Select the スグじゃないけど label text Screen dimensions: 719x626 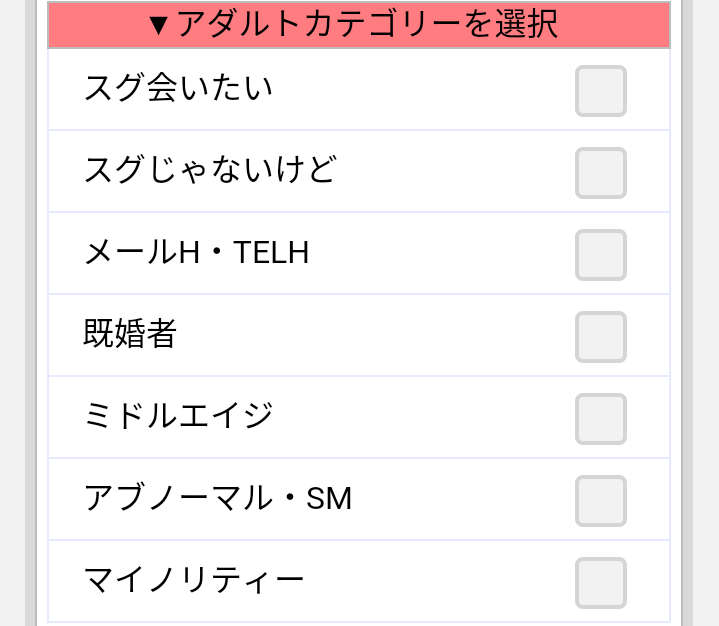click(x=210, y=171)
